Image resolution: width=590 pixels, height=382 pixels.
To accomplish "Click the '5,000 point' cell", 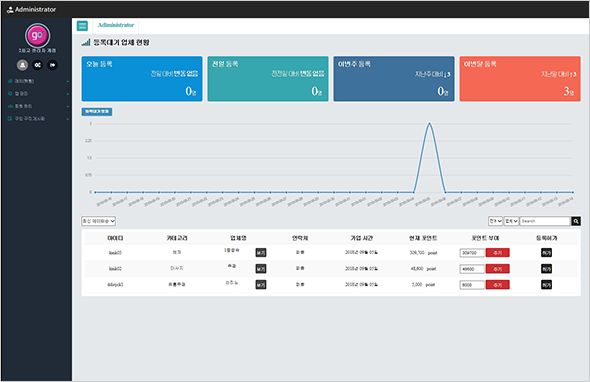I will tap(423, 285).
